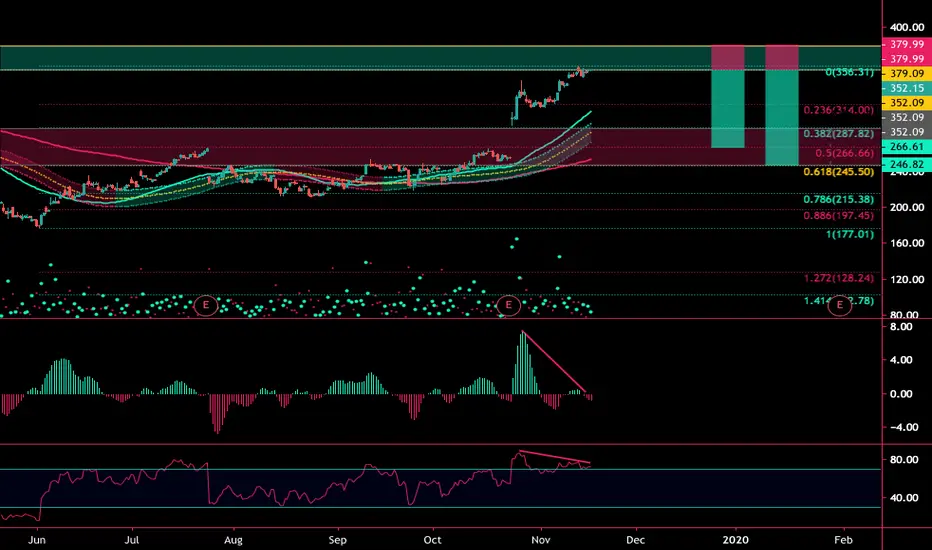Screen dimensions: 932x550
Task: Click Aug on the time axis
Action: click(233, 540)
